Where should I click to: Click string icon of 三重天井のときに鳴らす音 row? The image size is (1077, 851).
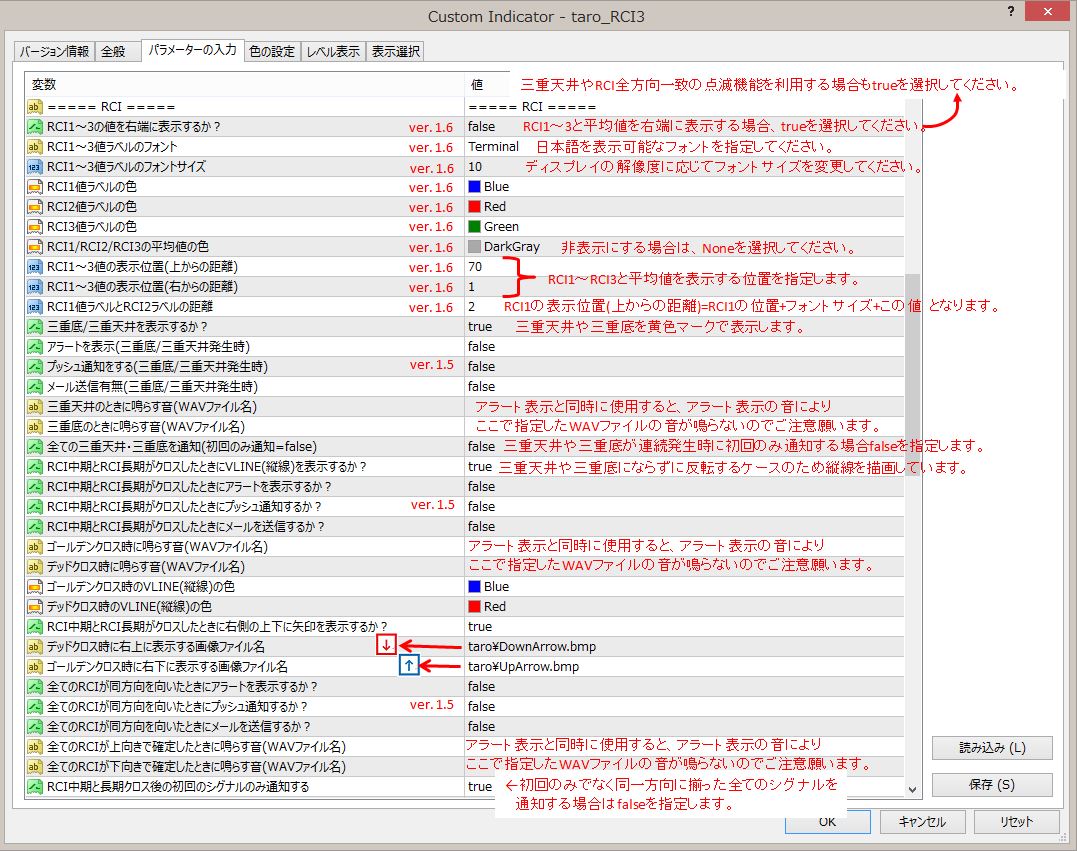[x=34, y=407]
